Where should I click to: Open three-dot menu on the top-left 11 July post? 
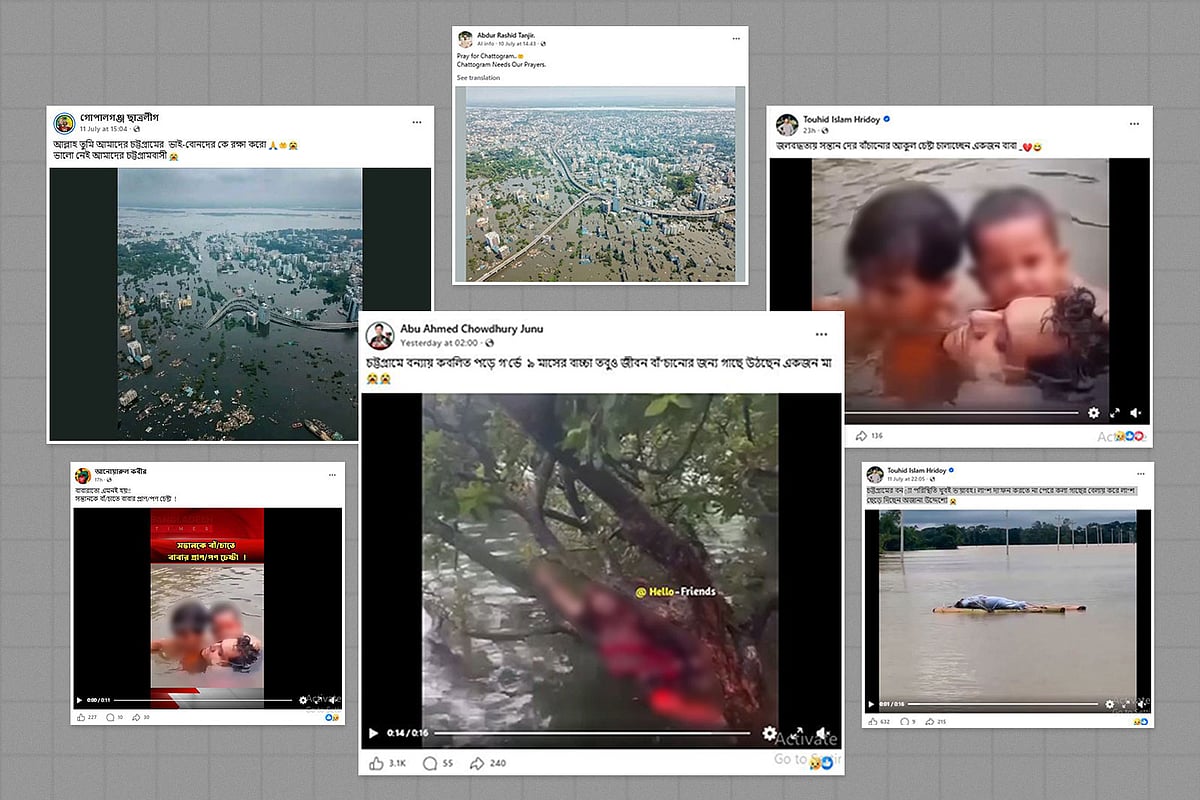pyautogui.click(x=416, y=122)
